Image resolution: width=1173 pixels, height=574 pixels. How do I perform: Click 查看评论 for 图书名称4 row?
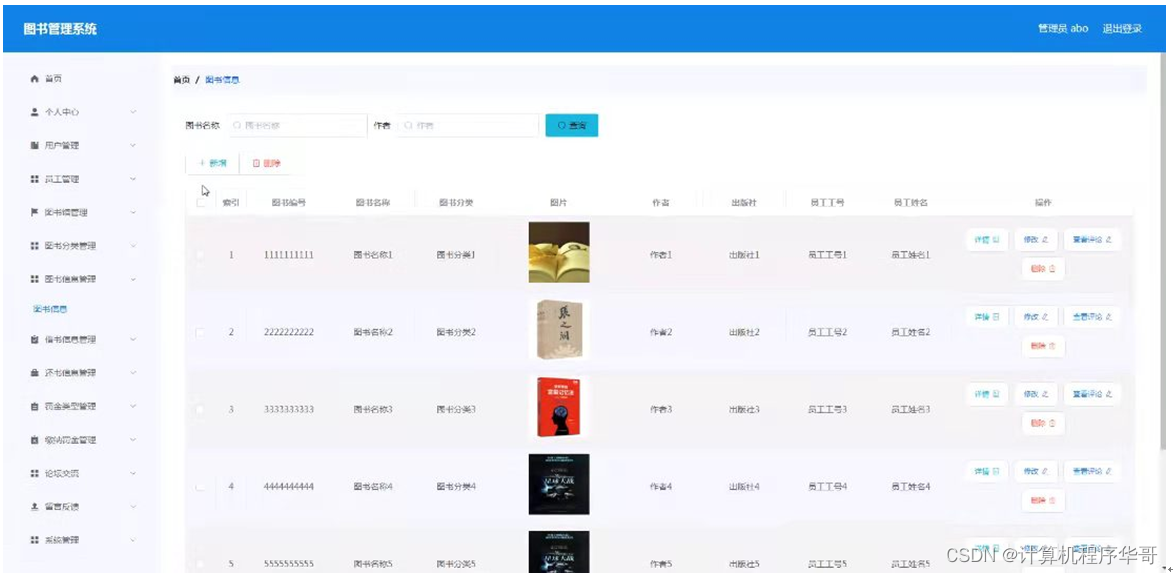tap(1092, 471)
